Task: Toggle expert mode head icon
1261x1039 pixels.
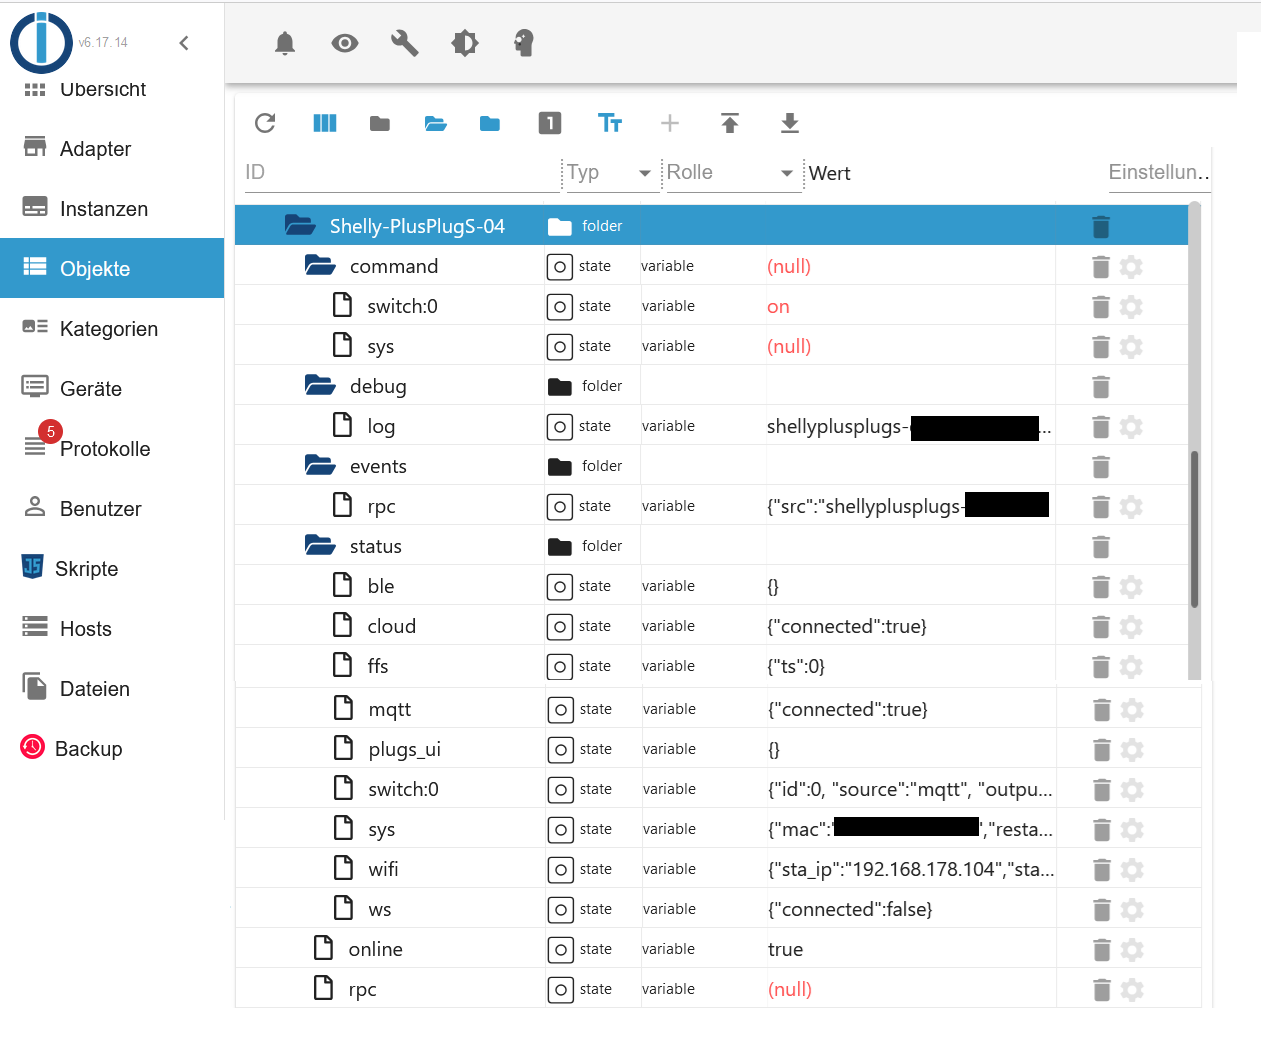Action: point(524,43)
